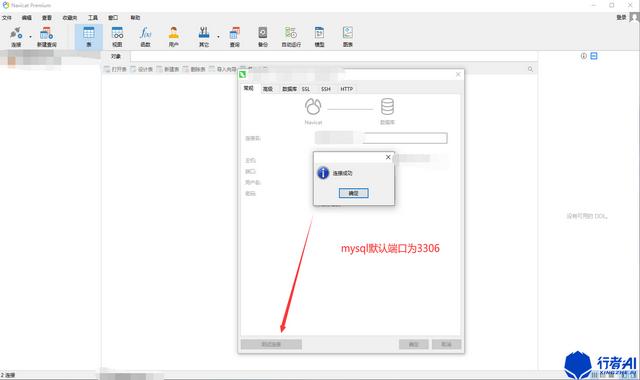This screenshot has width=640, height=380.
Task: Click the Backup (备份) toolbar icon
Action: pyautogui.click(x=263, y=37)
